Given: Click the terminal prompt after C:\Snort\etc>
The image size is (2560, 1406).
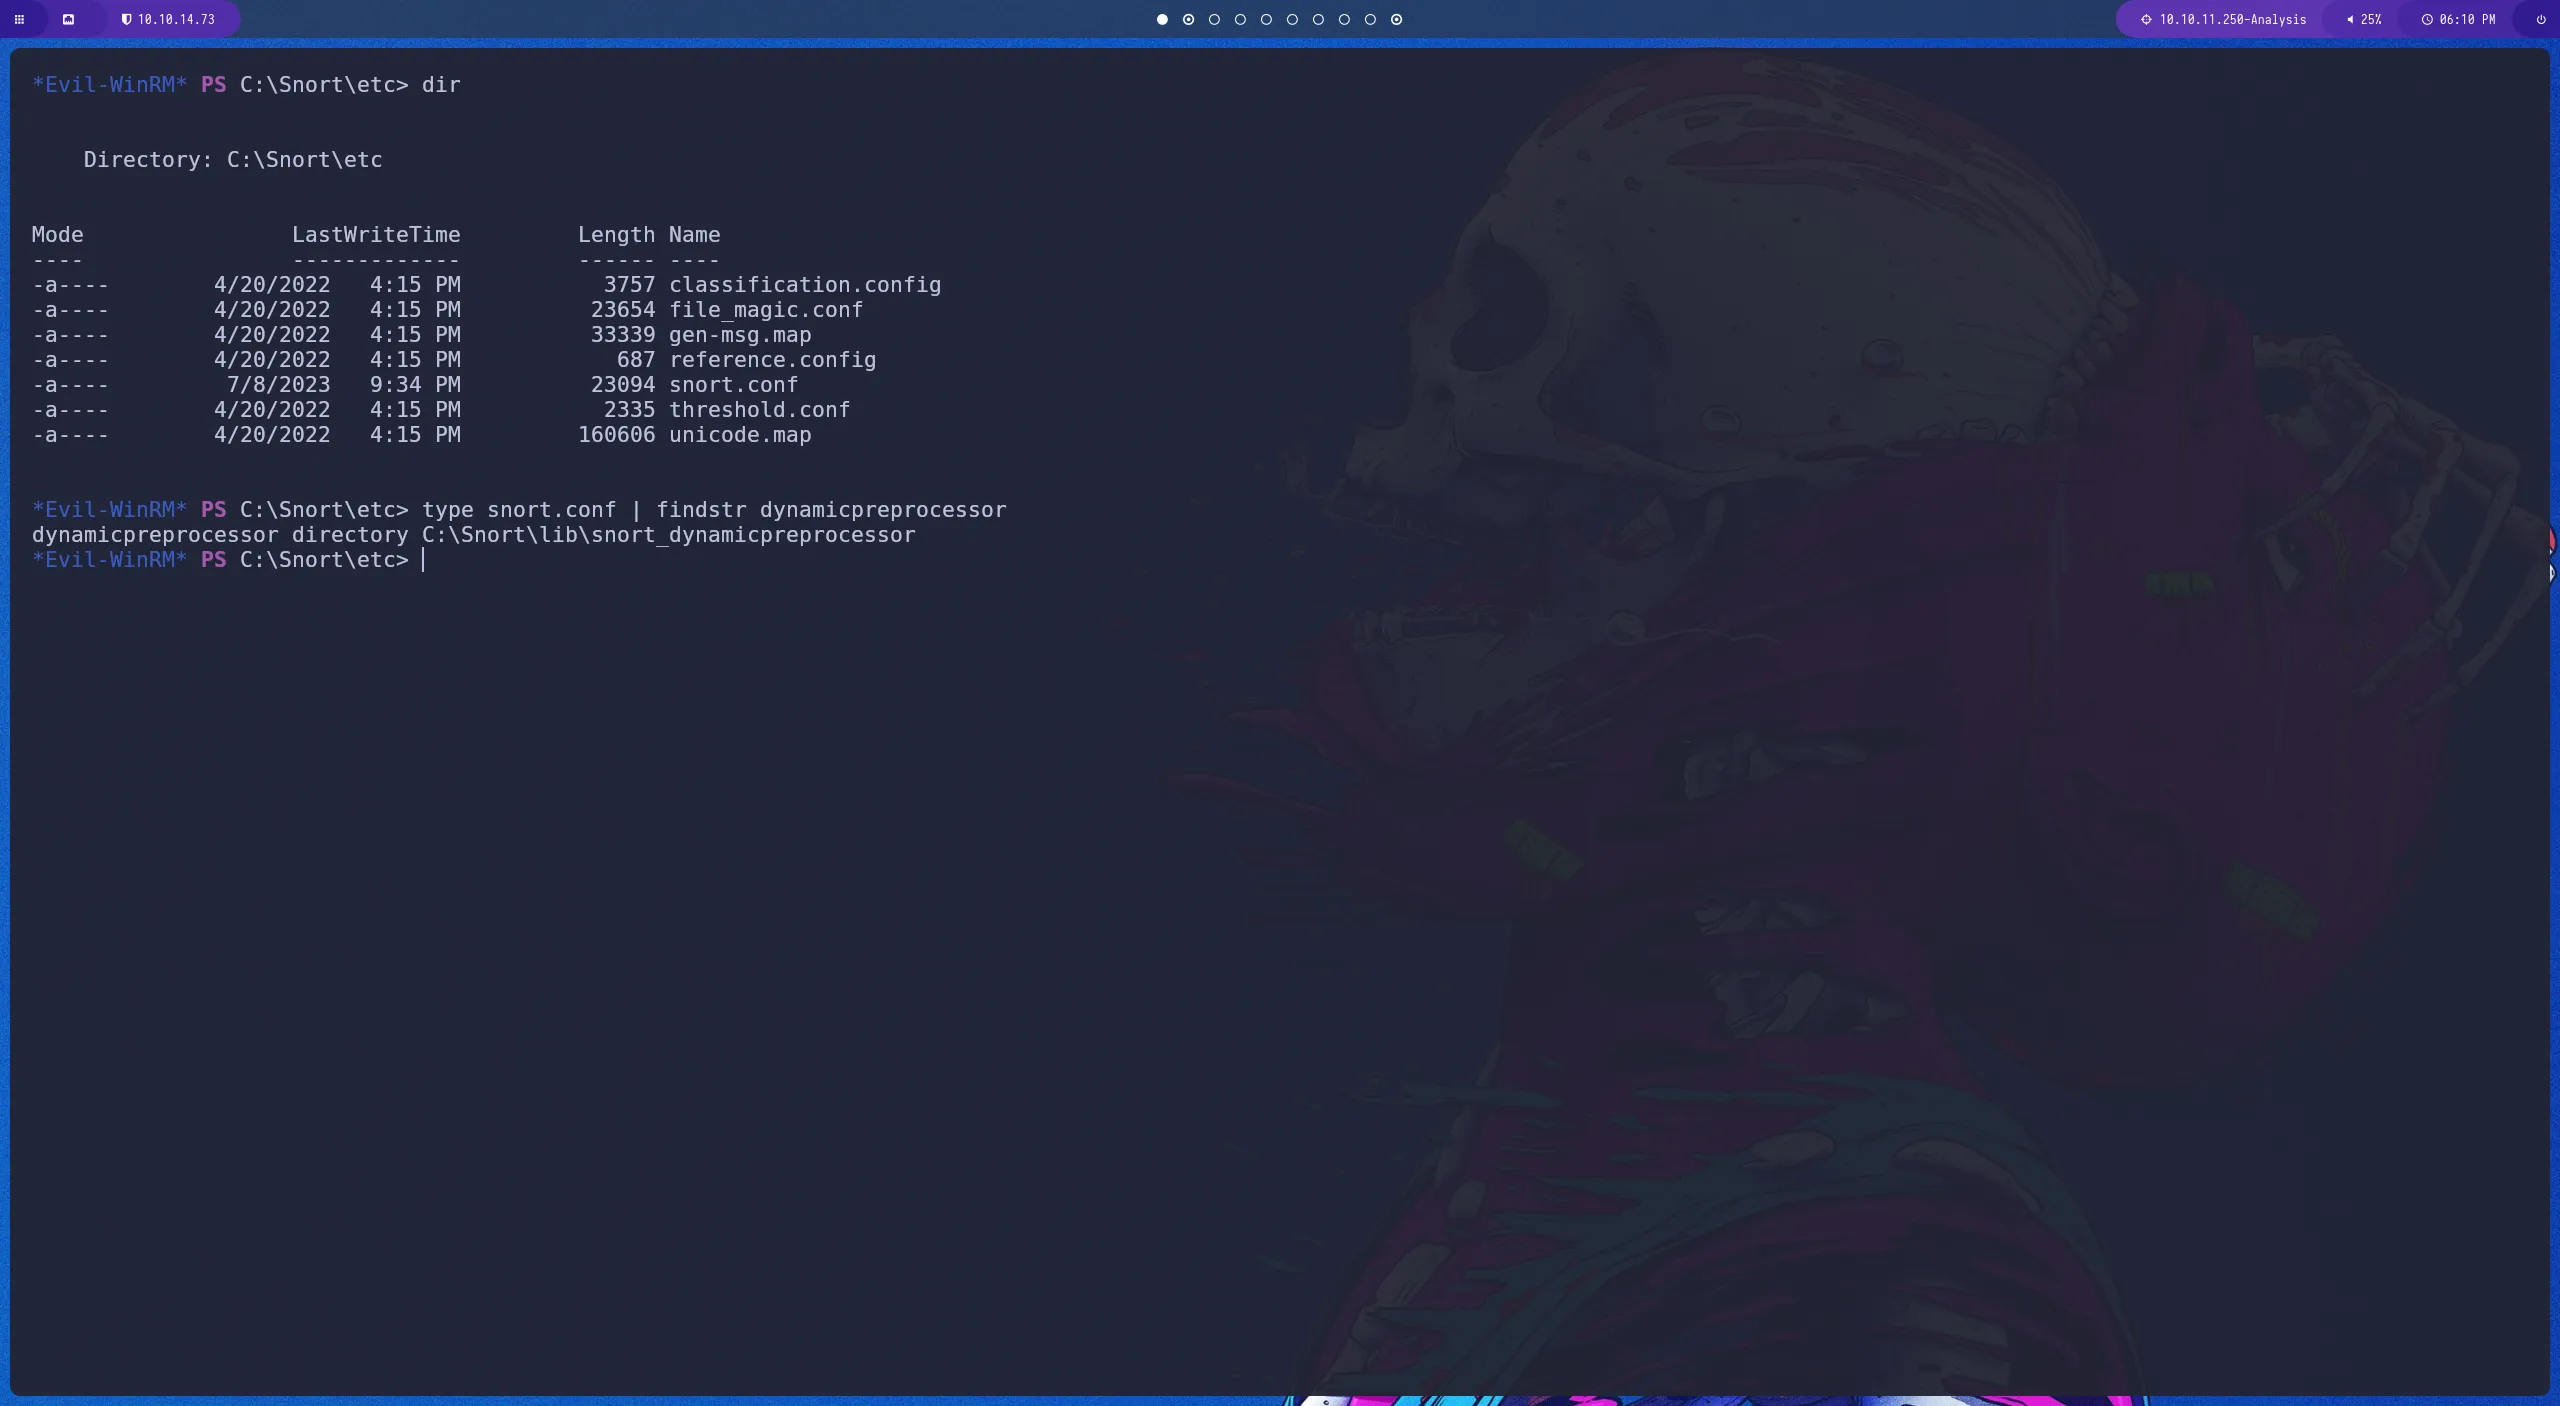Looking at the screenshot, I should (x=425, y=560).
